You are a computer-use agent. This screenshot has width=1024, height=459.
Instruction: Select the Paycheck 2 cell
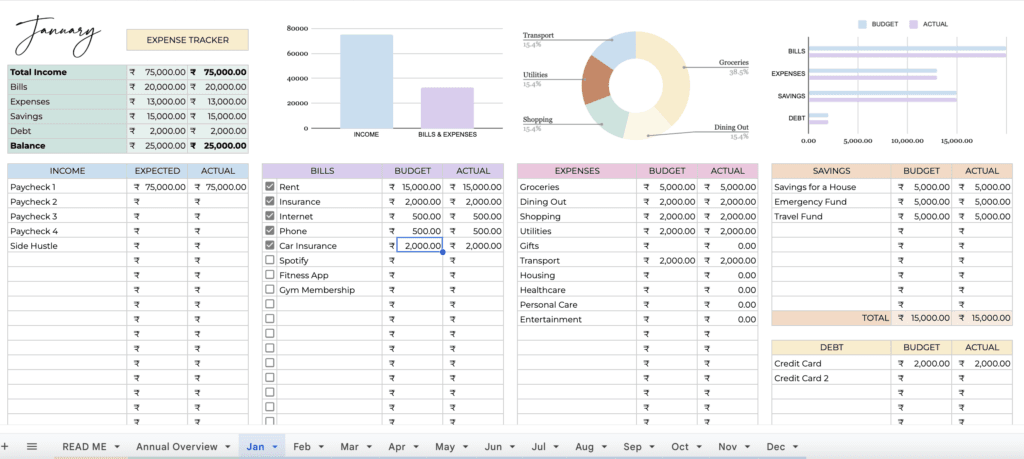[x=68, y=202]
